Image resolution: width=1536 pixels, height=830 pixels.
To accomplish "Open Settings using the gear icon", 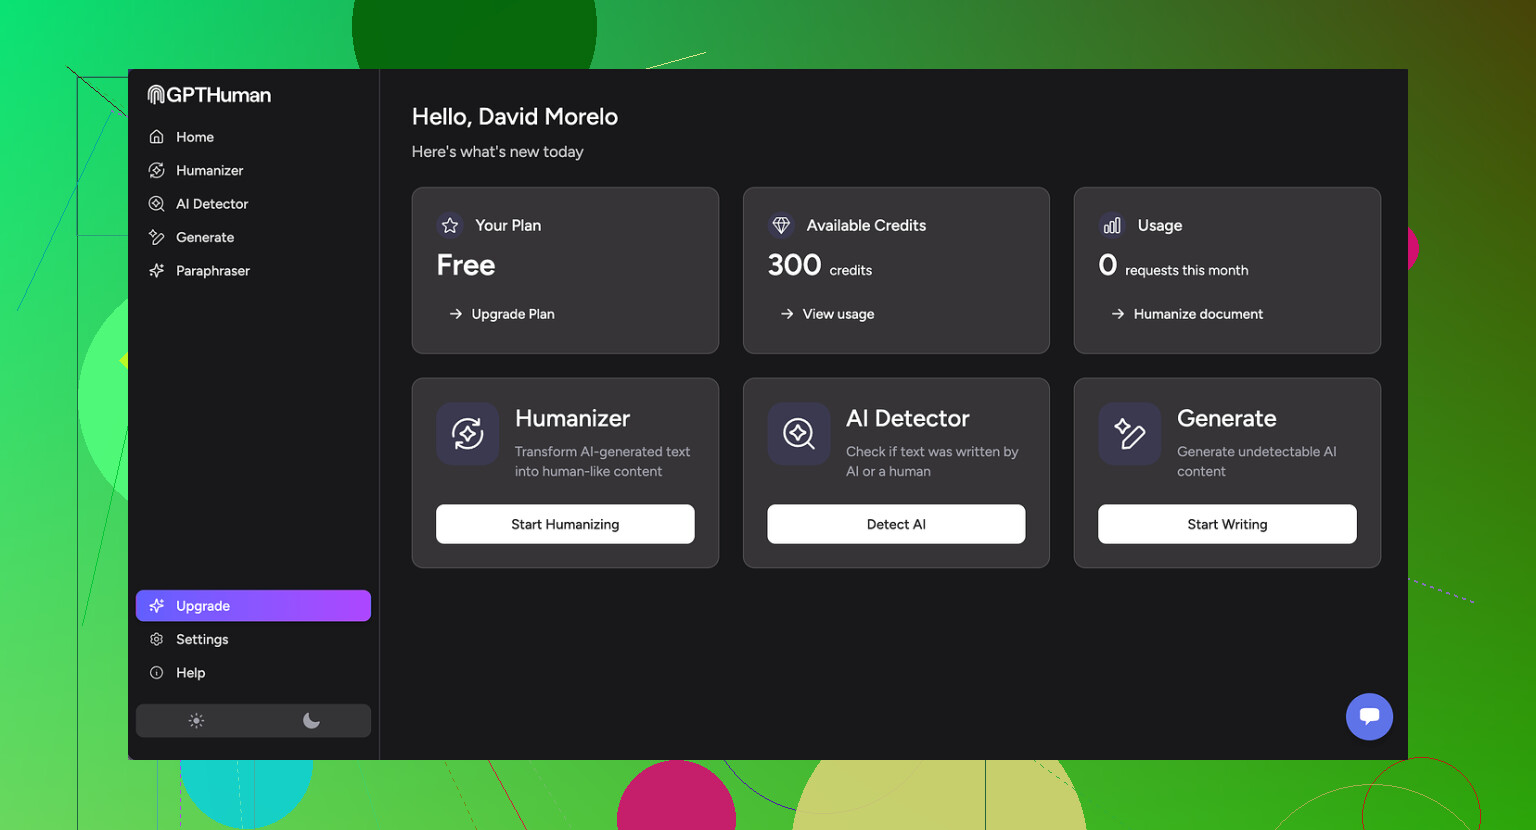I will click(157, 639).
